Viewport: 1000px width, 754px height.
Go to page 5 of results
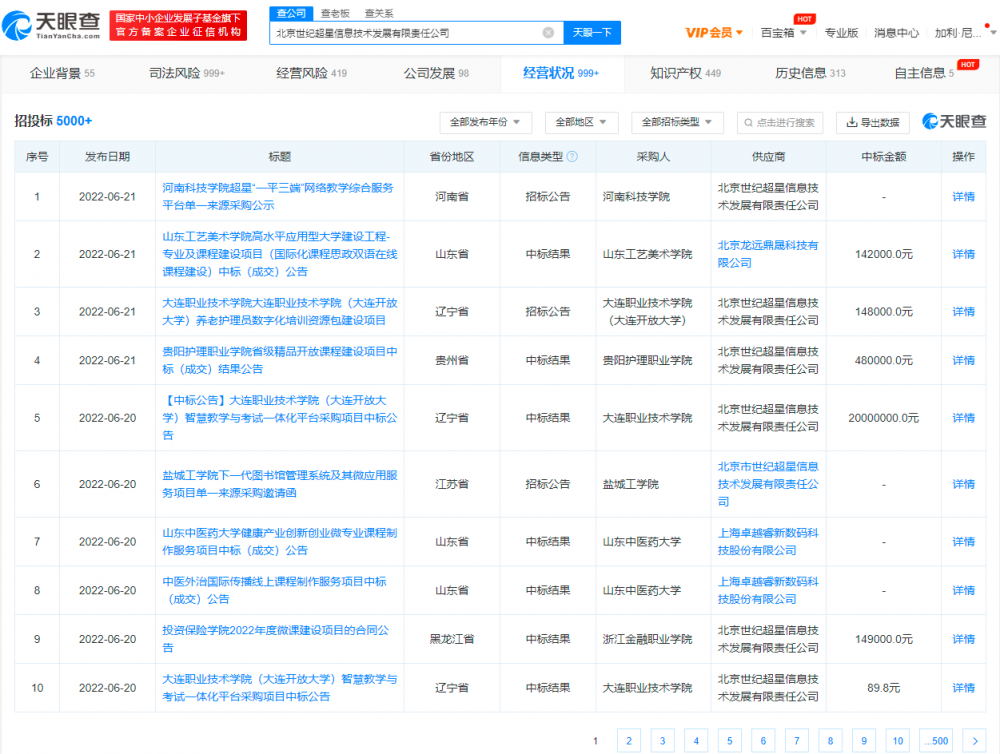(x=730, y=741)
